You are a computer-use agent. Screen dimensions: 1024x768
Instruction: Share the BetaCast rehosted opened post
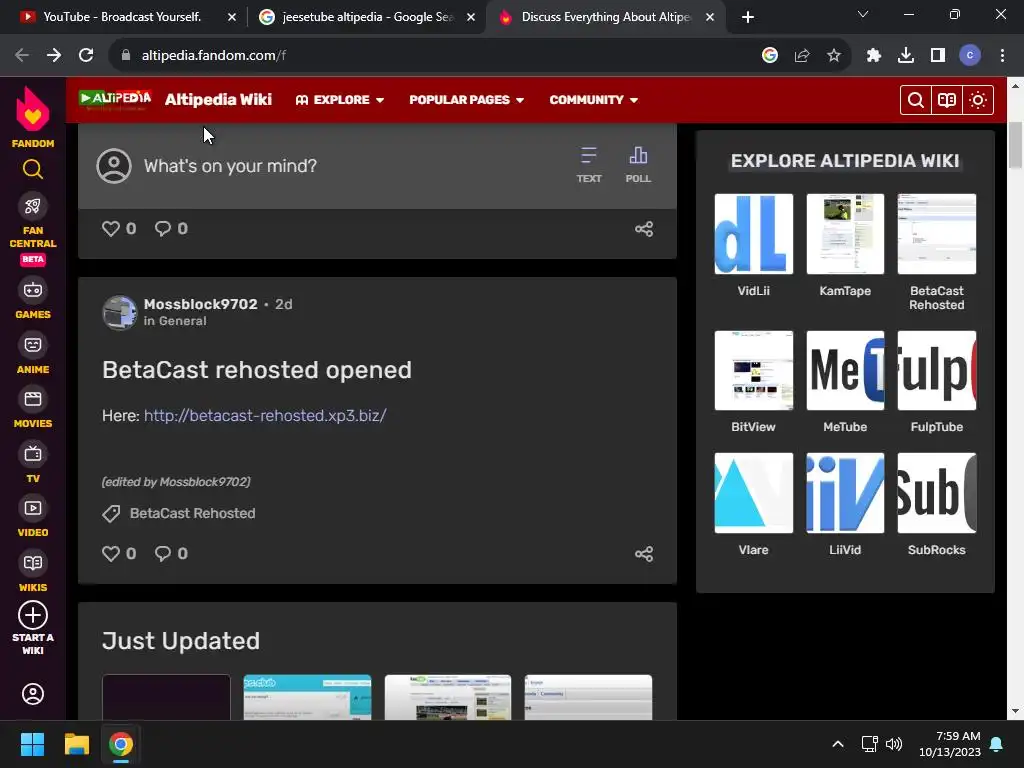(644, 554)
